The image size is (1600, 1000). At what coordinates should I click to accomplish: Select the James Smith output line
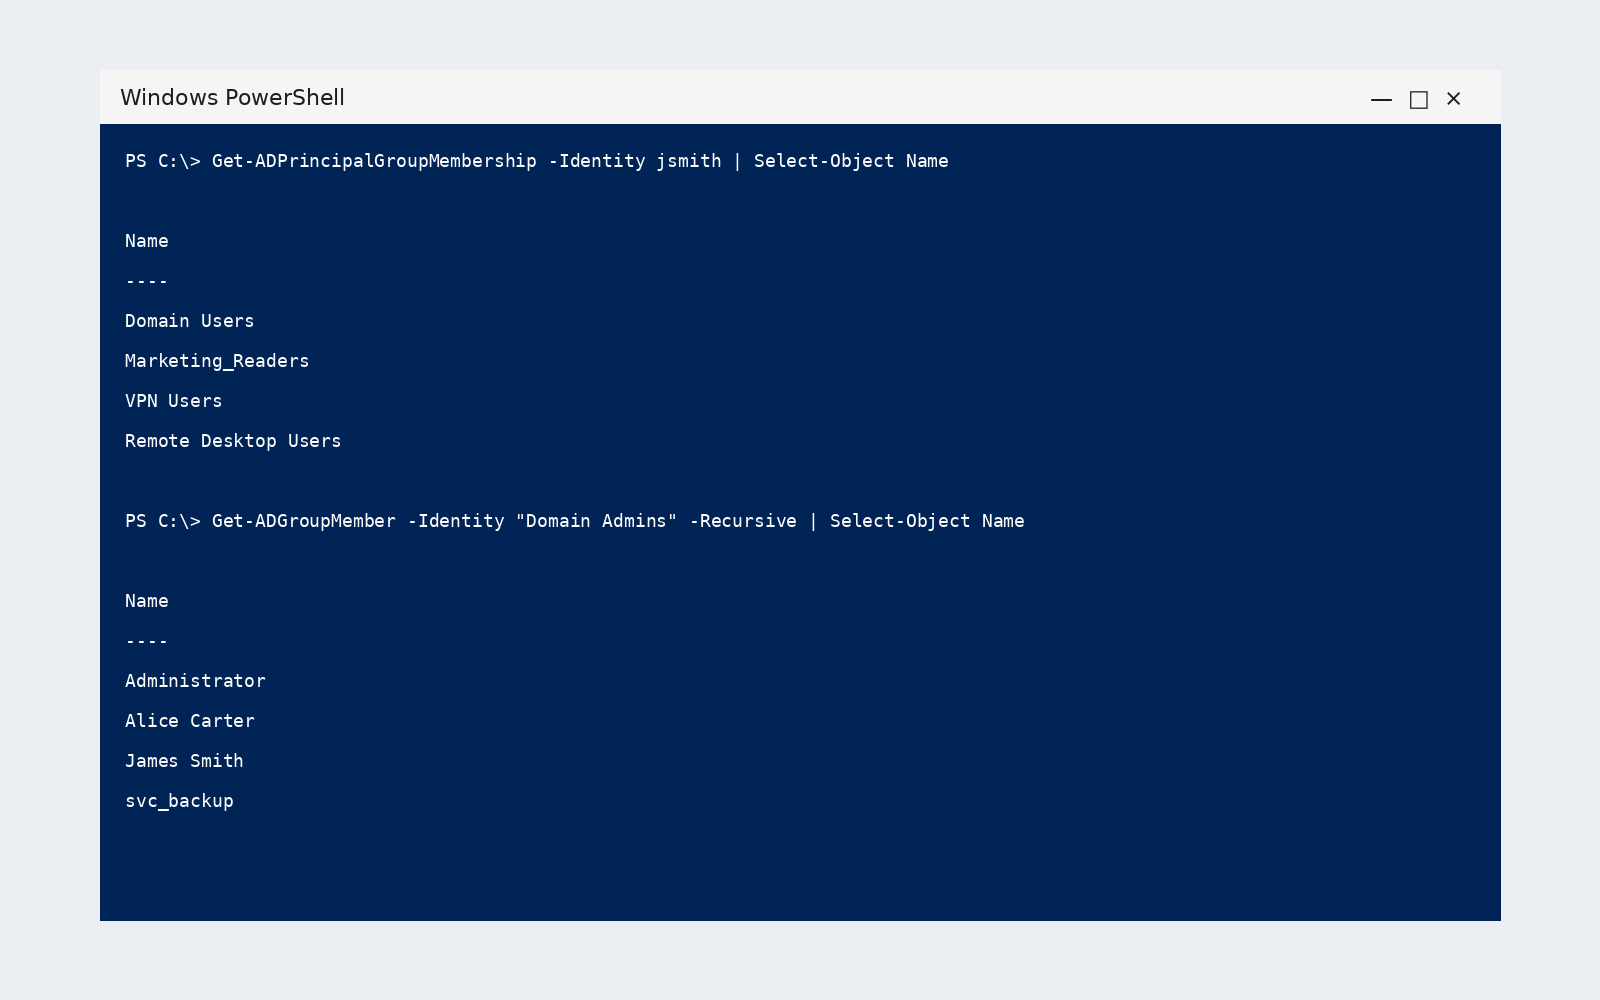tap(184, 761)
